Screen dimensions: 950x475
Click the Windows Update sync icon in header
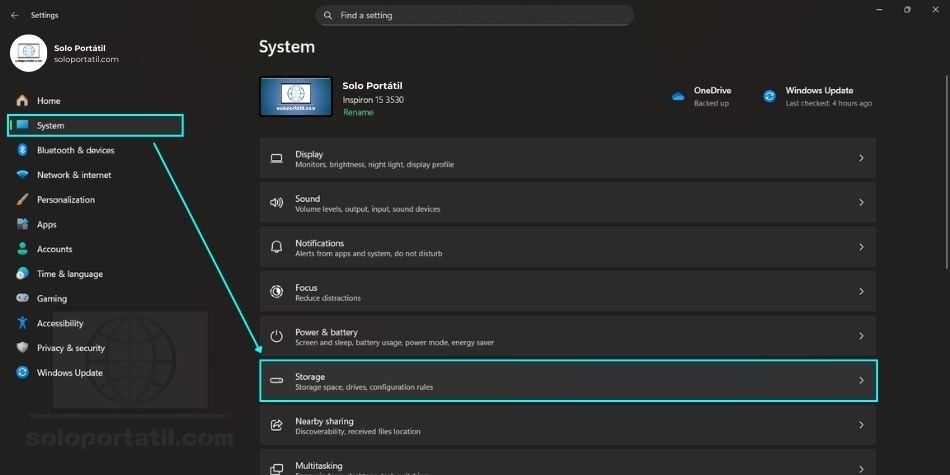769,96
